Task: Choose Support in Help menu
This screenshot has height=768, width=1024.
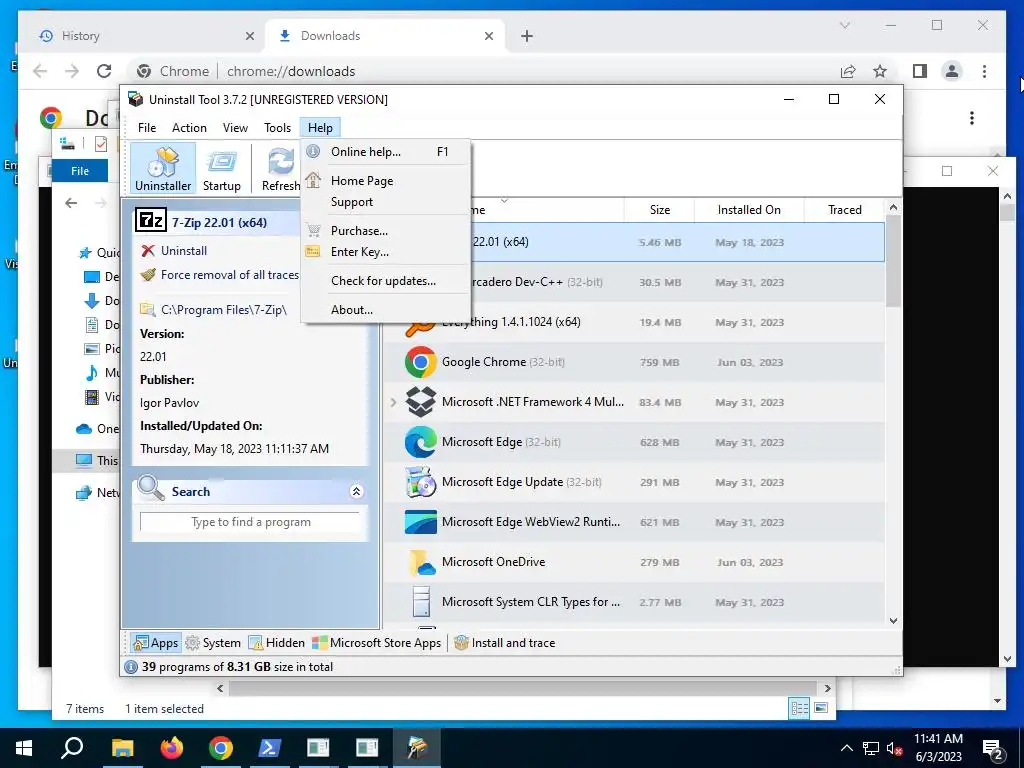Action: (387, 202)
